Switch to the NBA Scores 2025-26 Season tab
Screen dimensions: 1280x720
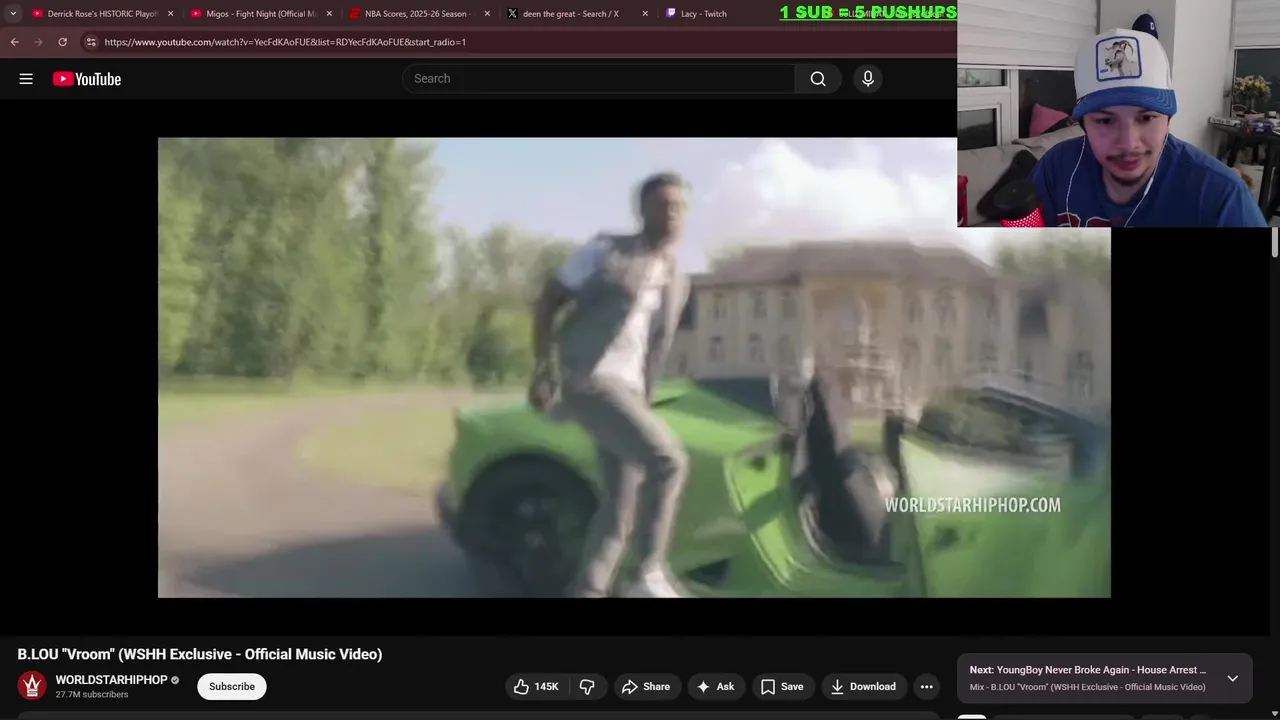(417, 14)
